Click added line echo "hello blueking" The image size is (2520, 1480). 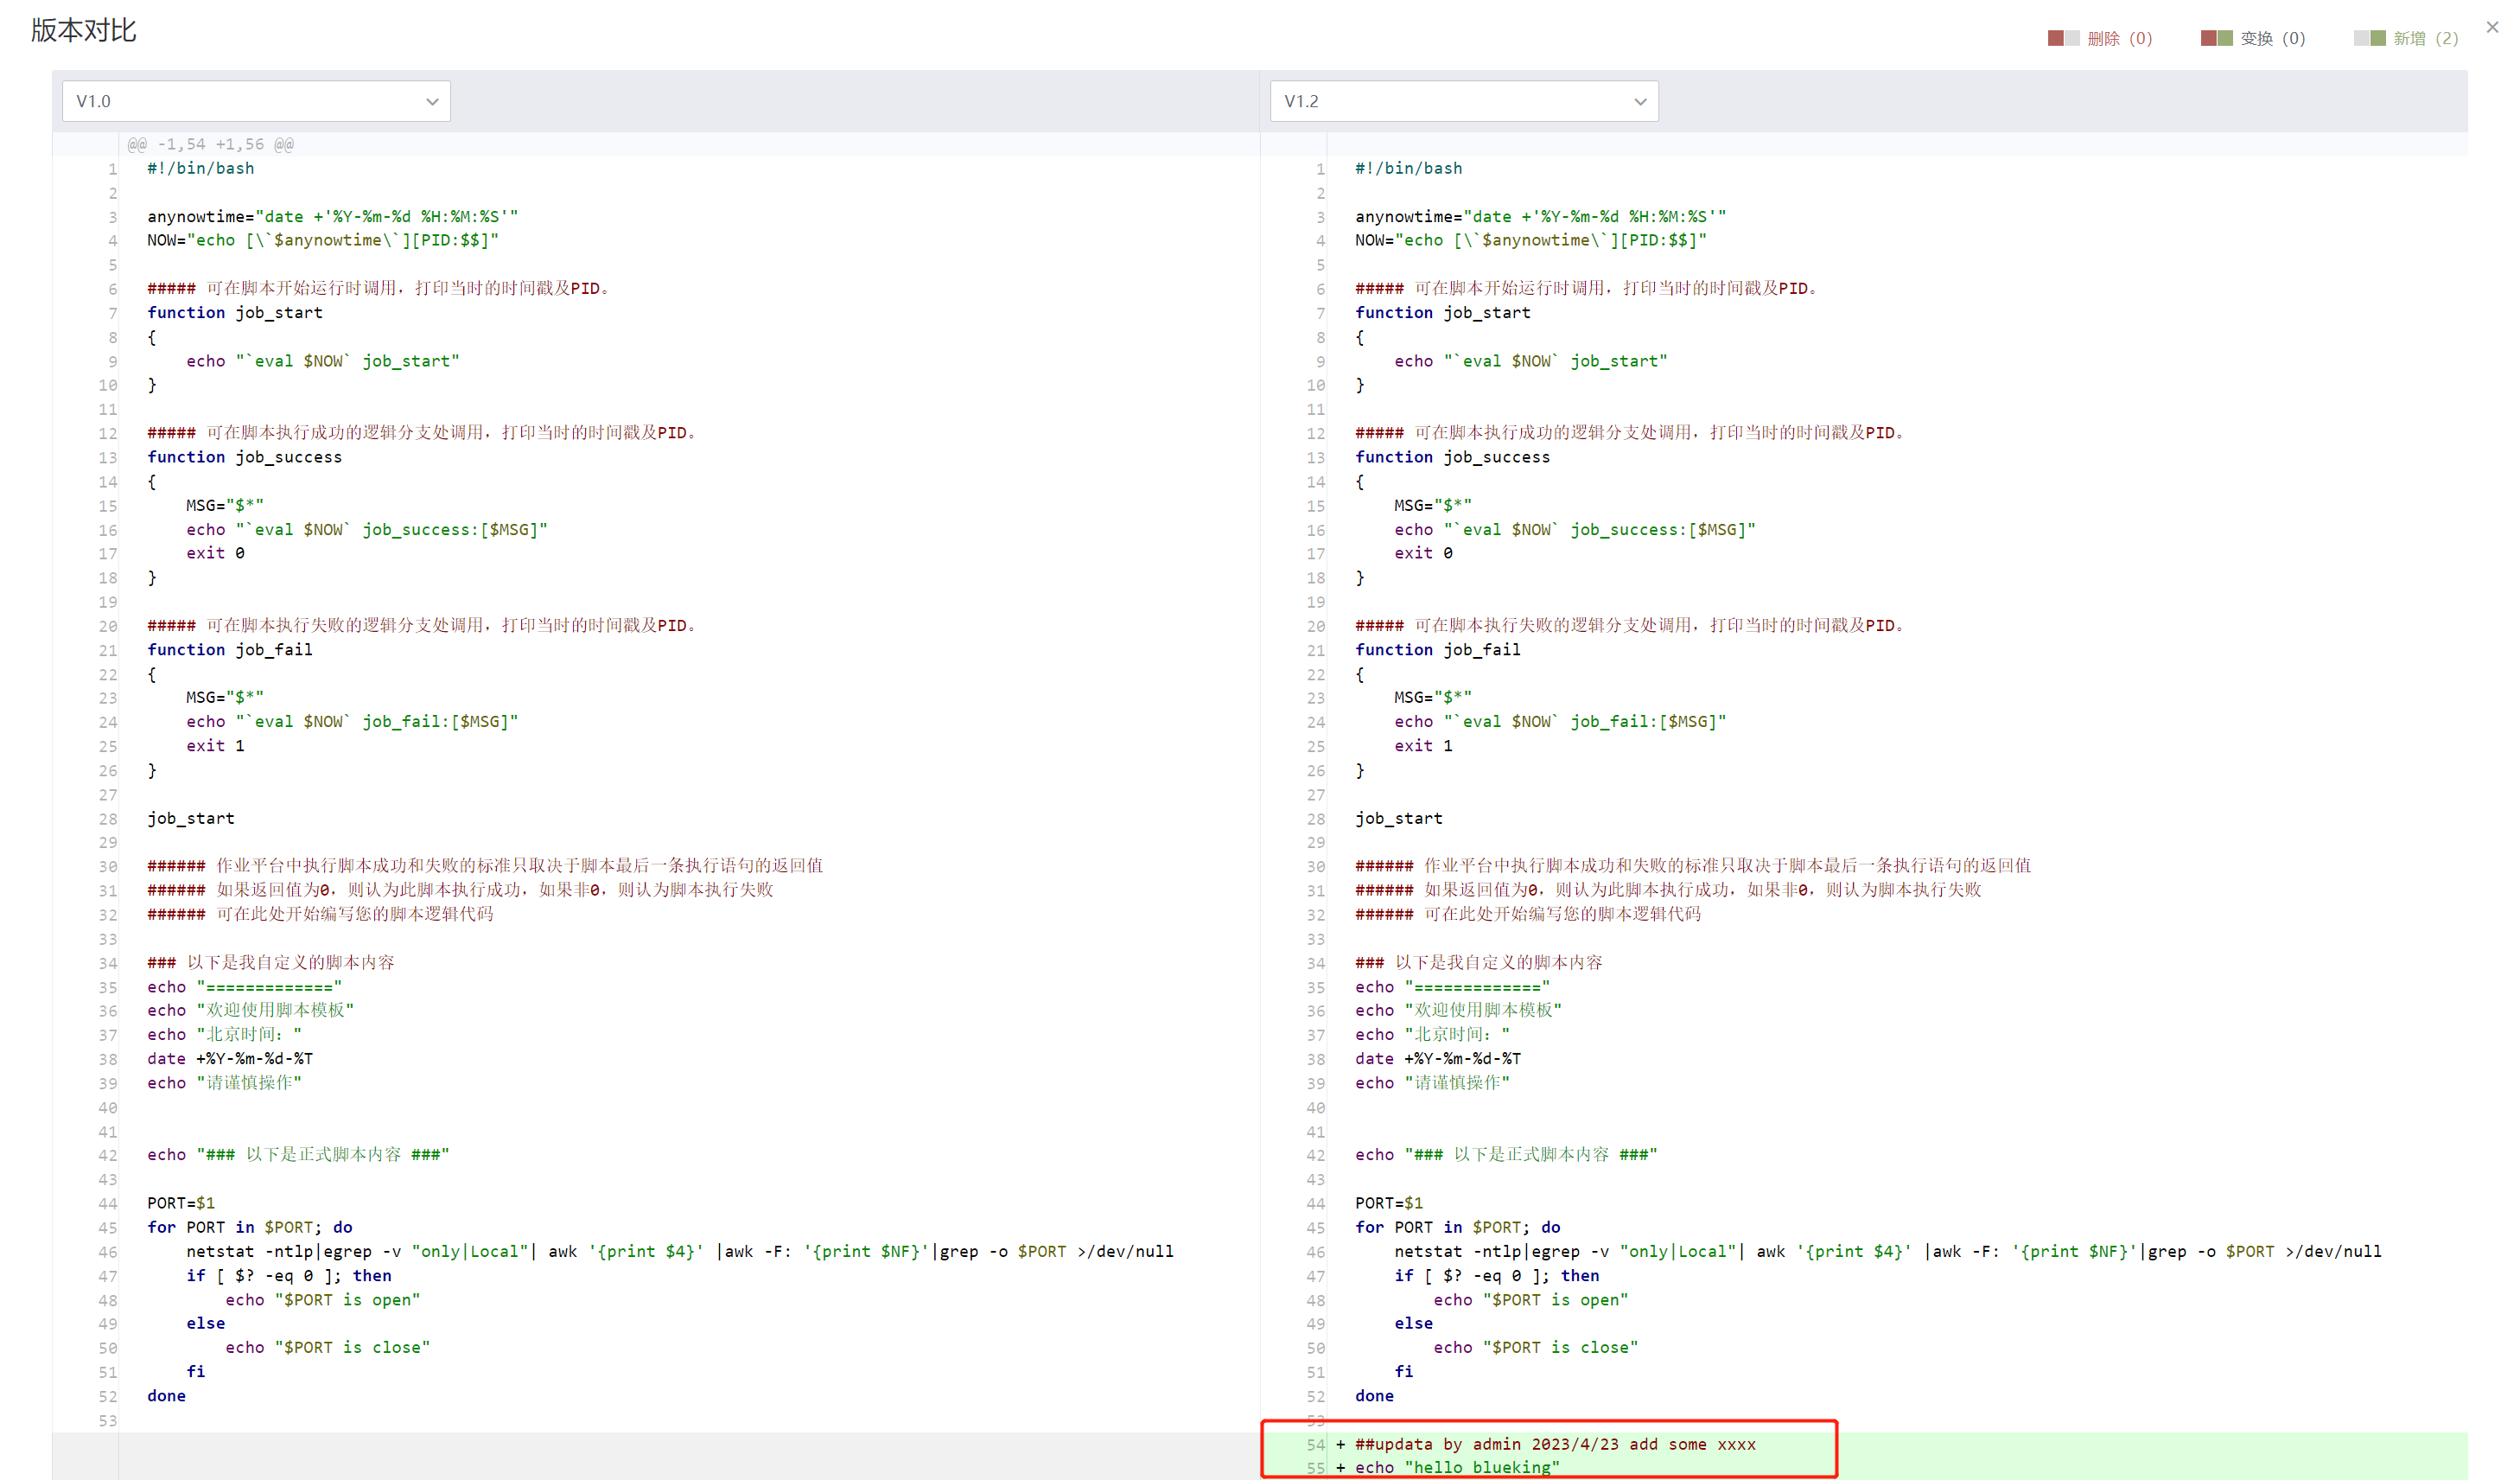pyautogui.click(x=1457, y=1467)
